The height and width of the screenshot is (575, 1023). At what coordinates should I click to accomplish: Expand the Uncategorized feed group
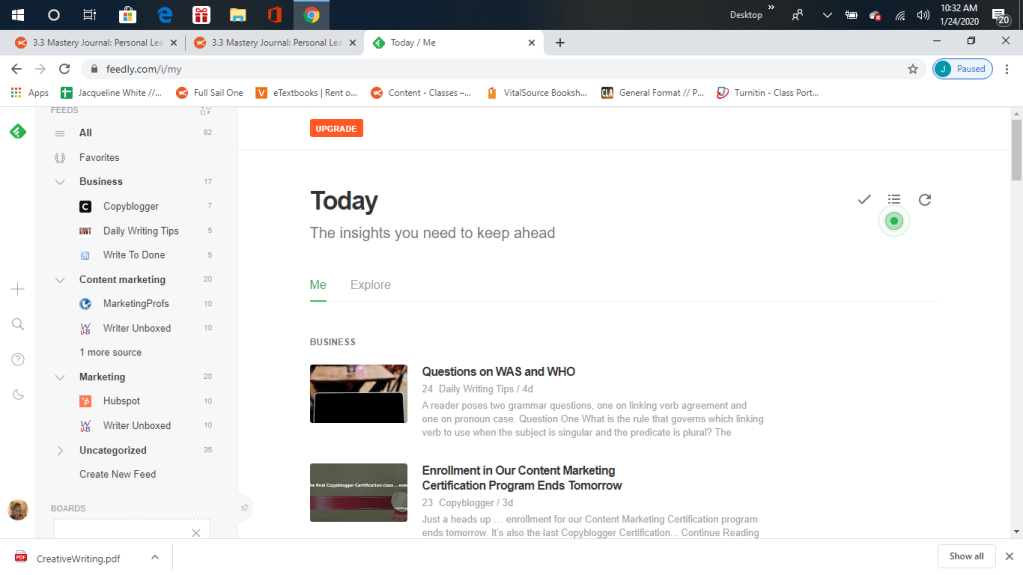(60, 450)
